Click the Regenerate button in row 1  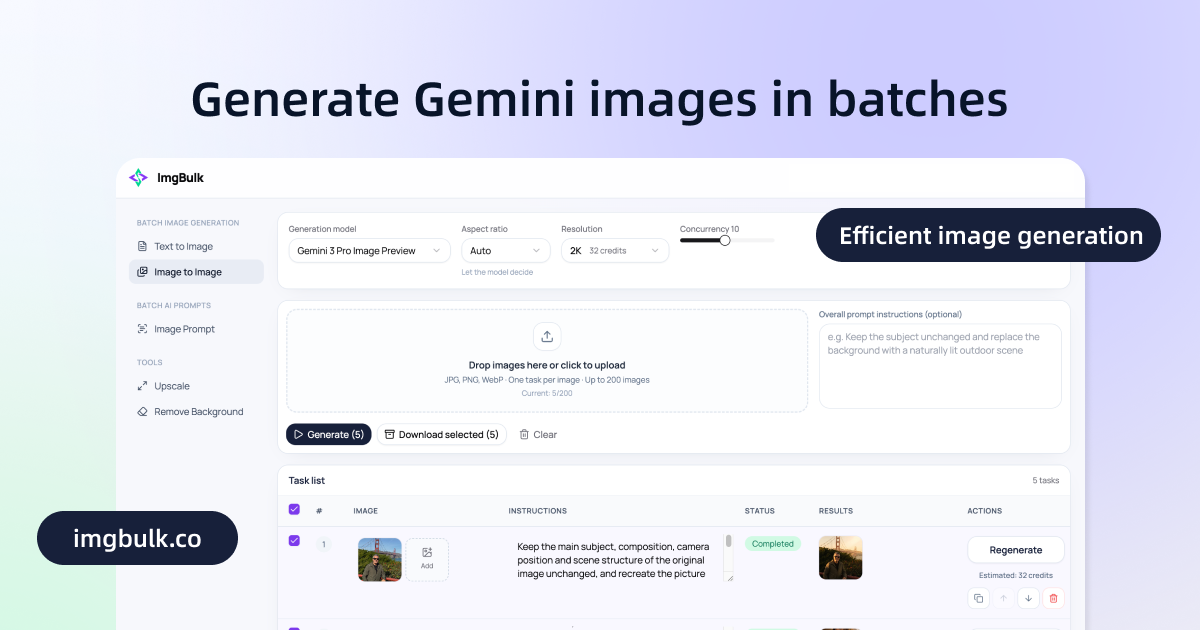pos(1016,550)
